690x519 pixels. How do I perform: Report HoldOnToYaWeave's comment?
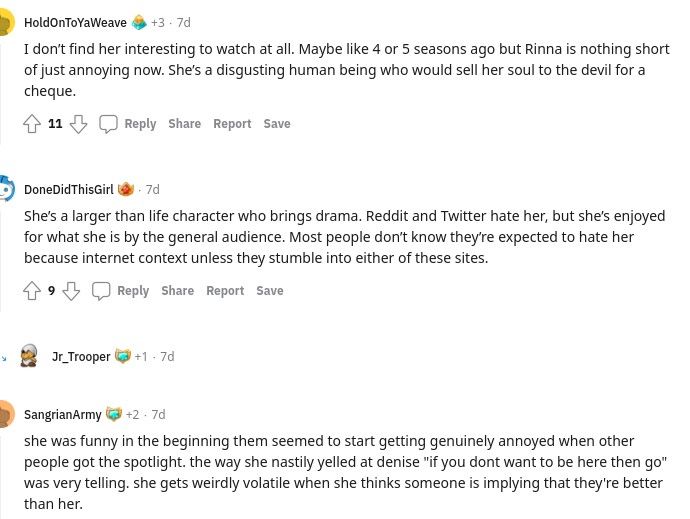(232, 124)
